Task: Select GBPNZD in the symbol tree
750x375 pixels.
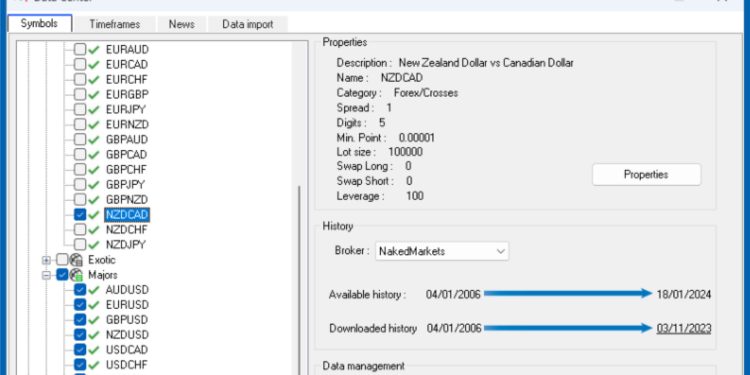Action: tap(127, 199)
